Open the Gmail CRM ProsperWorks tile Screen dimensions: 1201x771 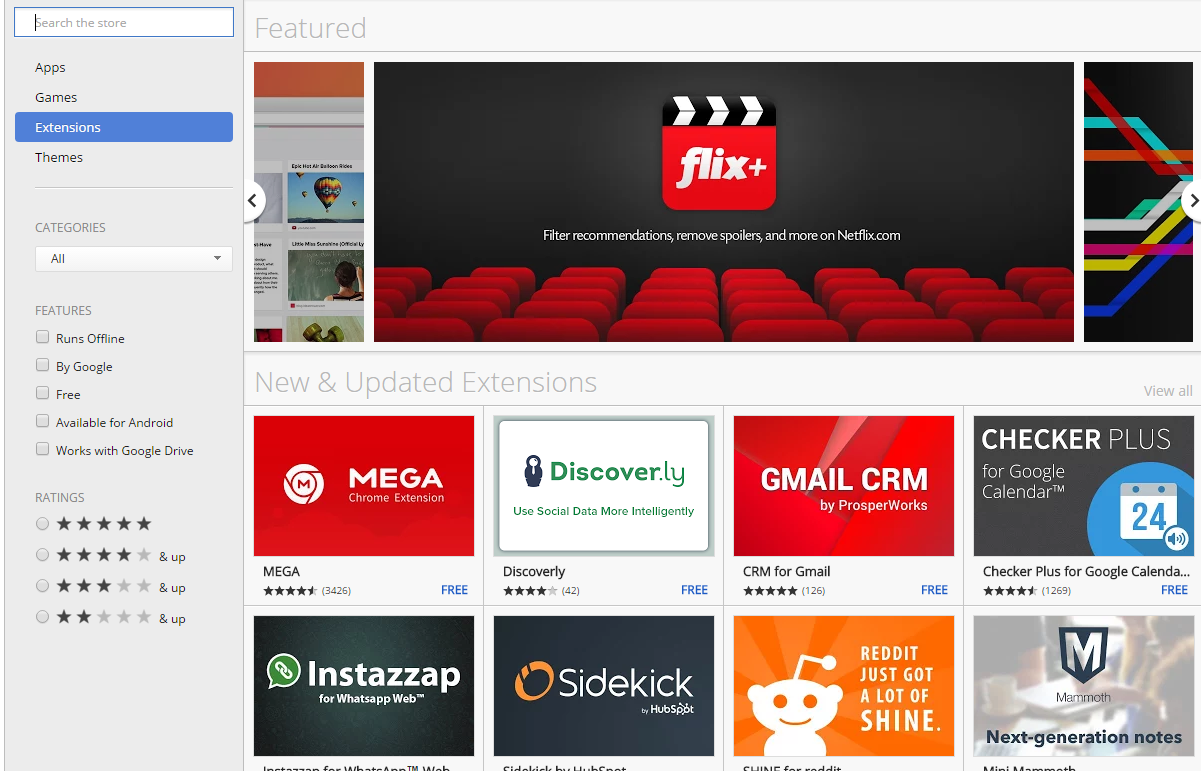[844, 486]
